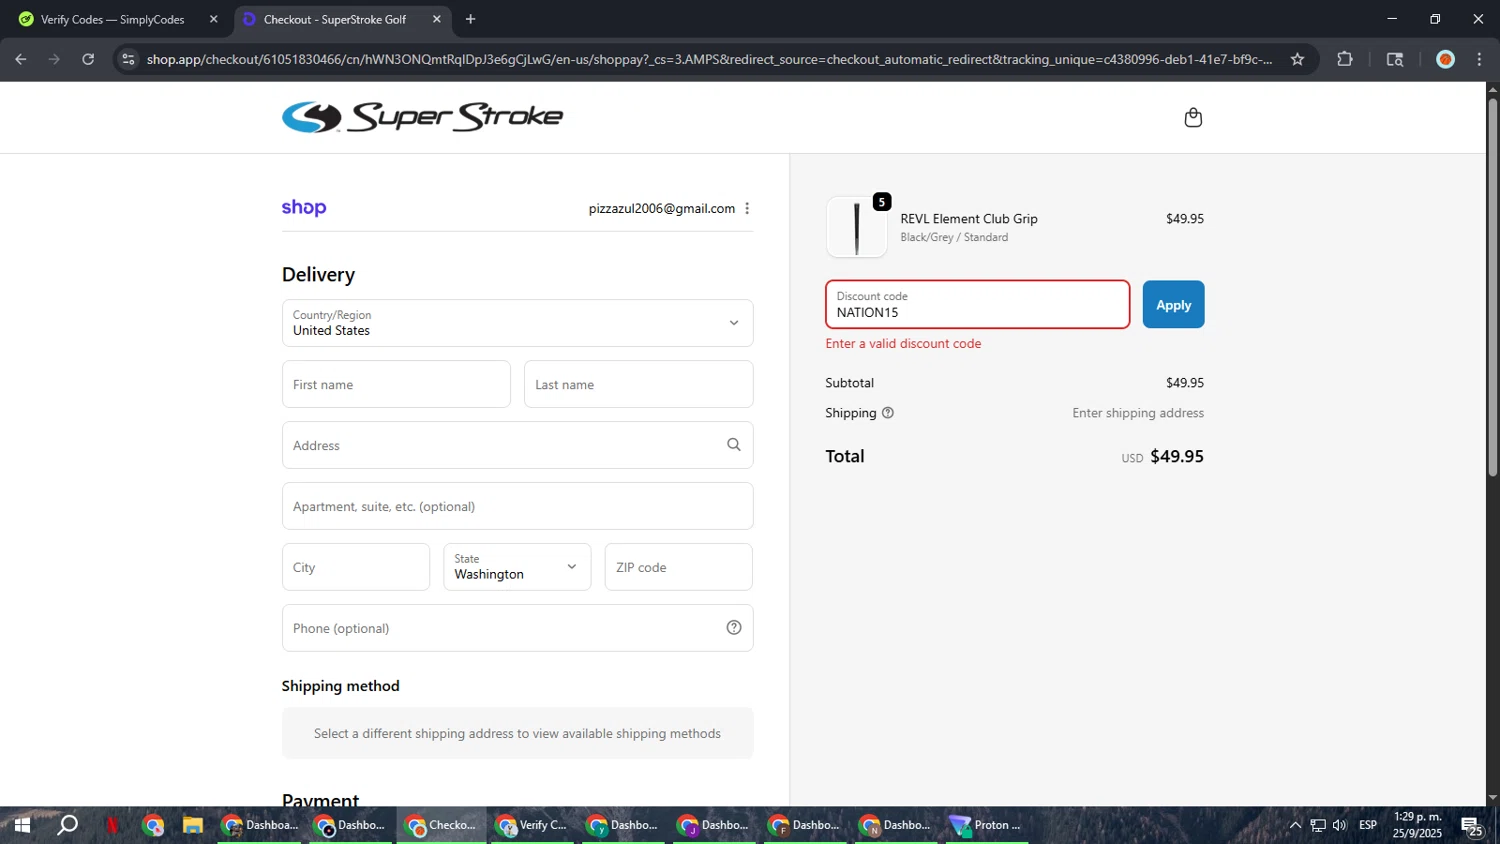1500x844 pixels.
Task: Open the notification center icon
Action: 1471,826
